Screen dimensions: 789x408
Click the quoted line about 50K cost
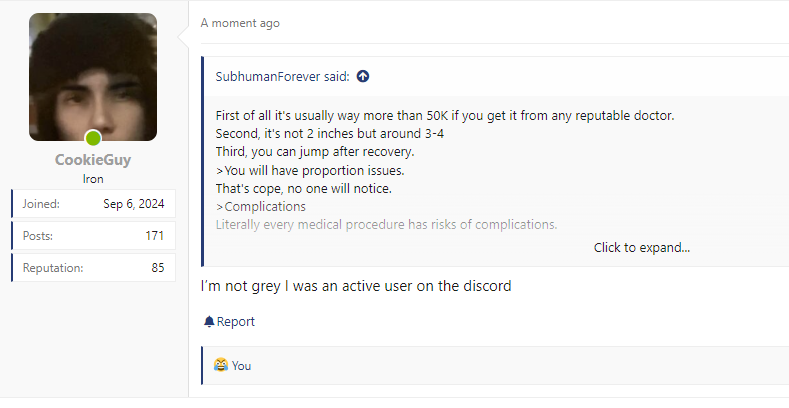[445, 116]
